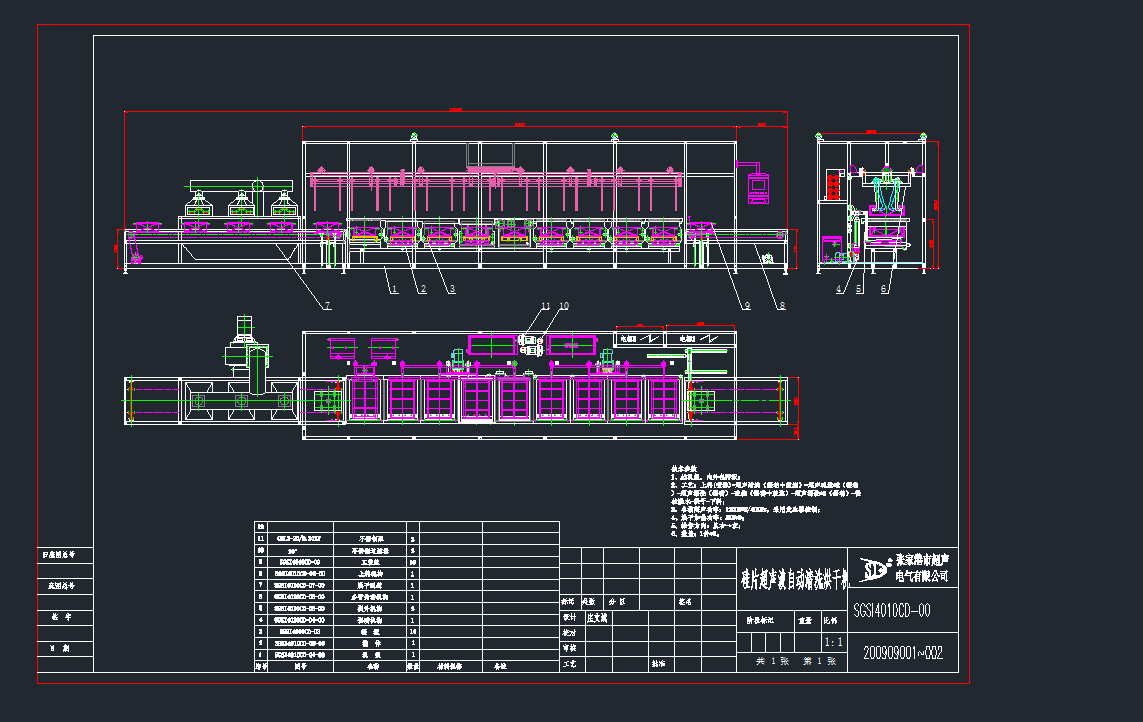
Task: Select balloon callout number 3
Action: coord(452,289)
